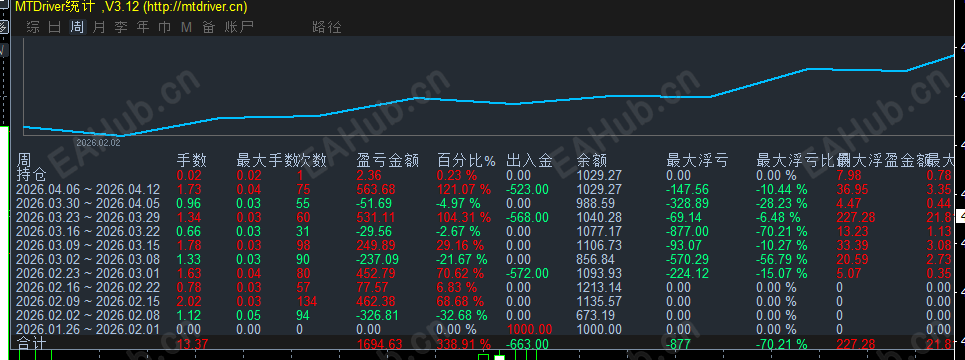Viewport: 965px width, 360px height.
Task: Select week row 2026.02.02 ~ 2026.02.08
Action: [x=88, y=316]
